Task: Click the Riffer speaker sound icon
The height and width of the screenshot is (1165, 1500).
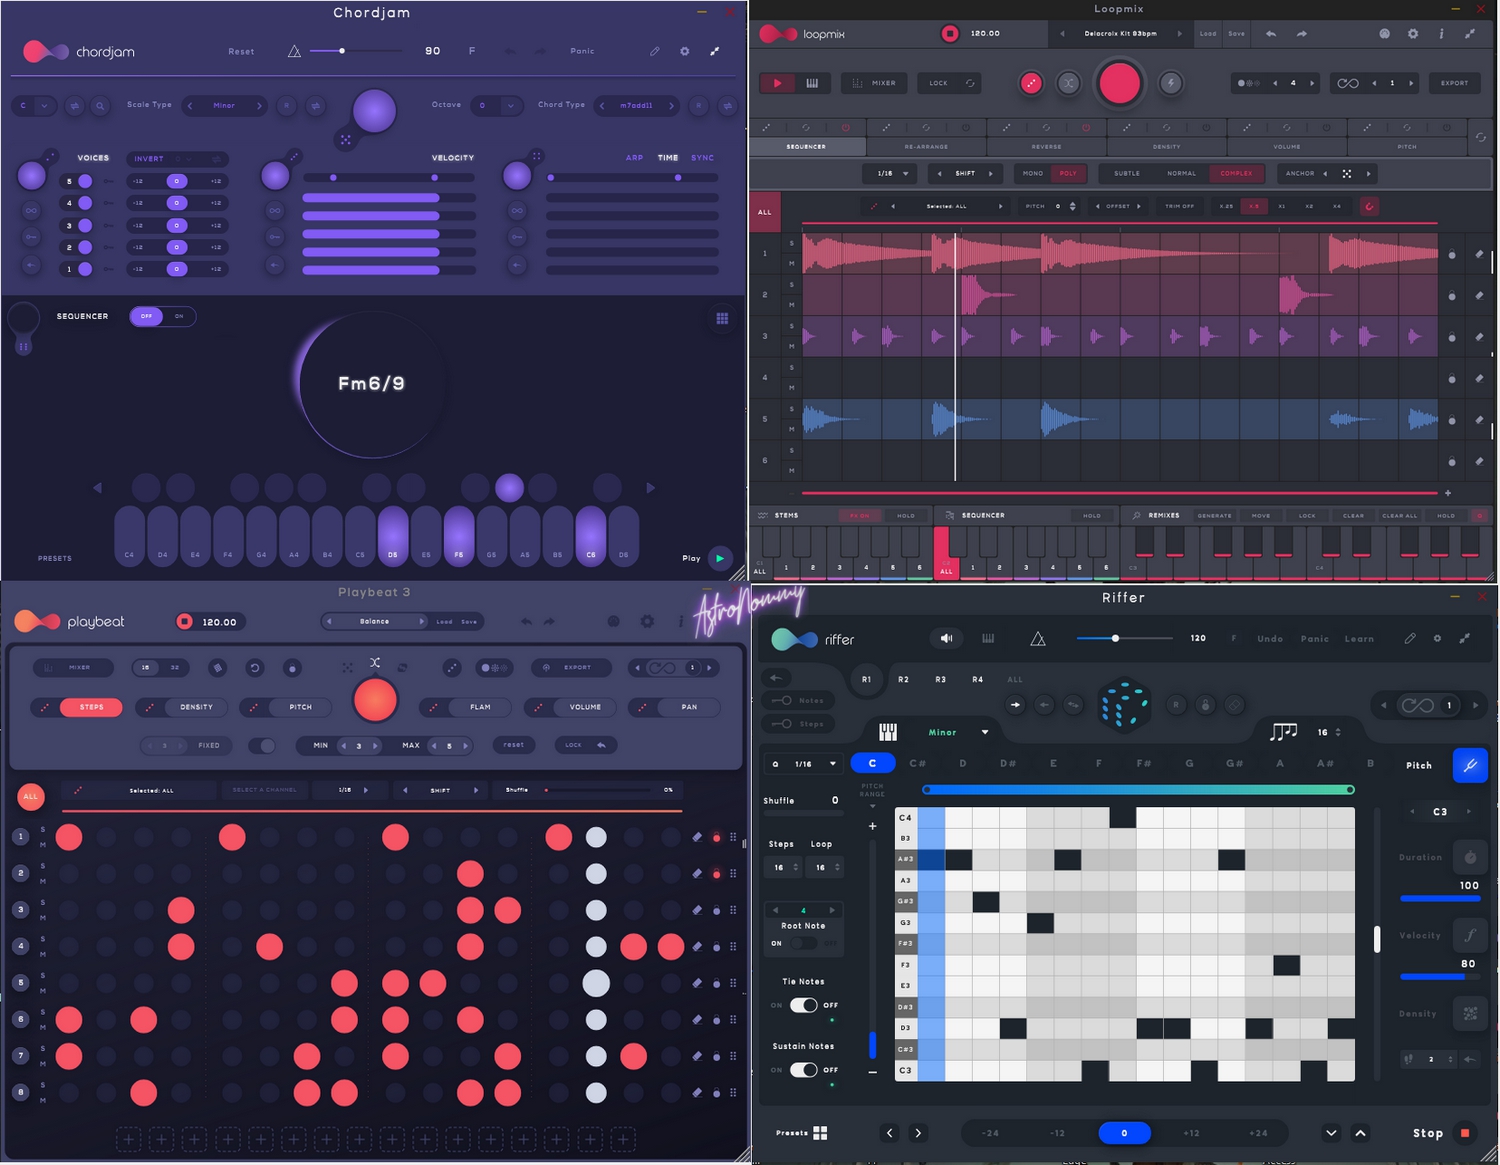Action: (946, 638)
